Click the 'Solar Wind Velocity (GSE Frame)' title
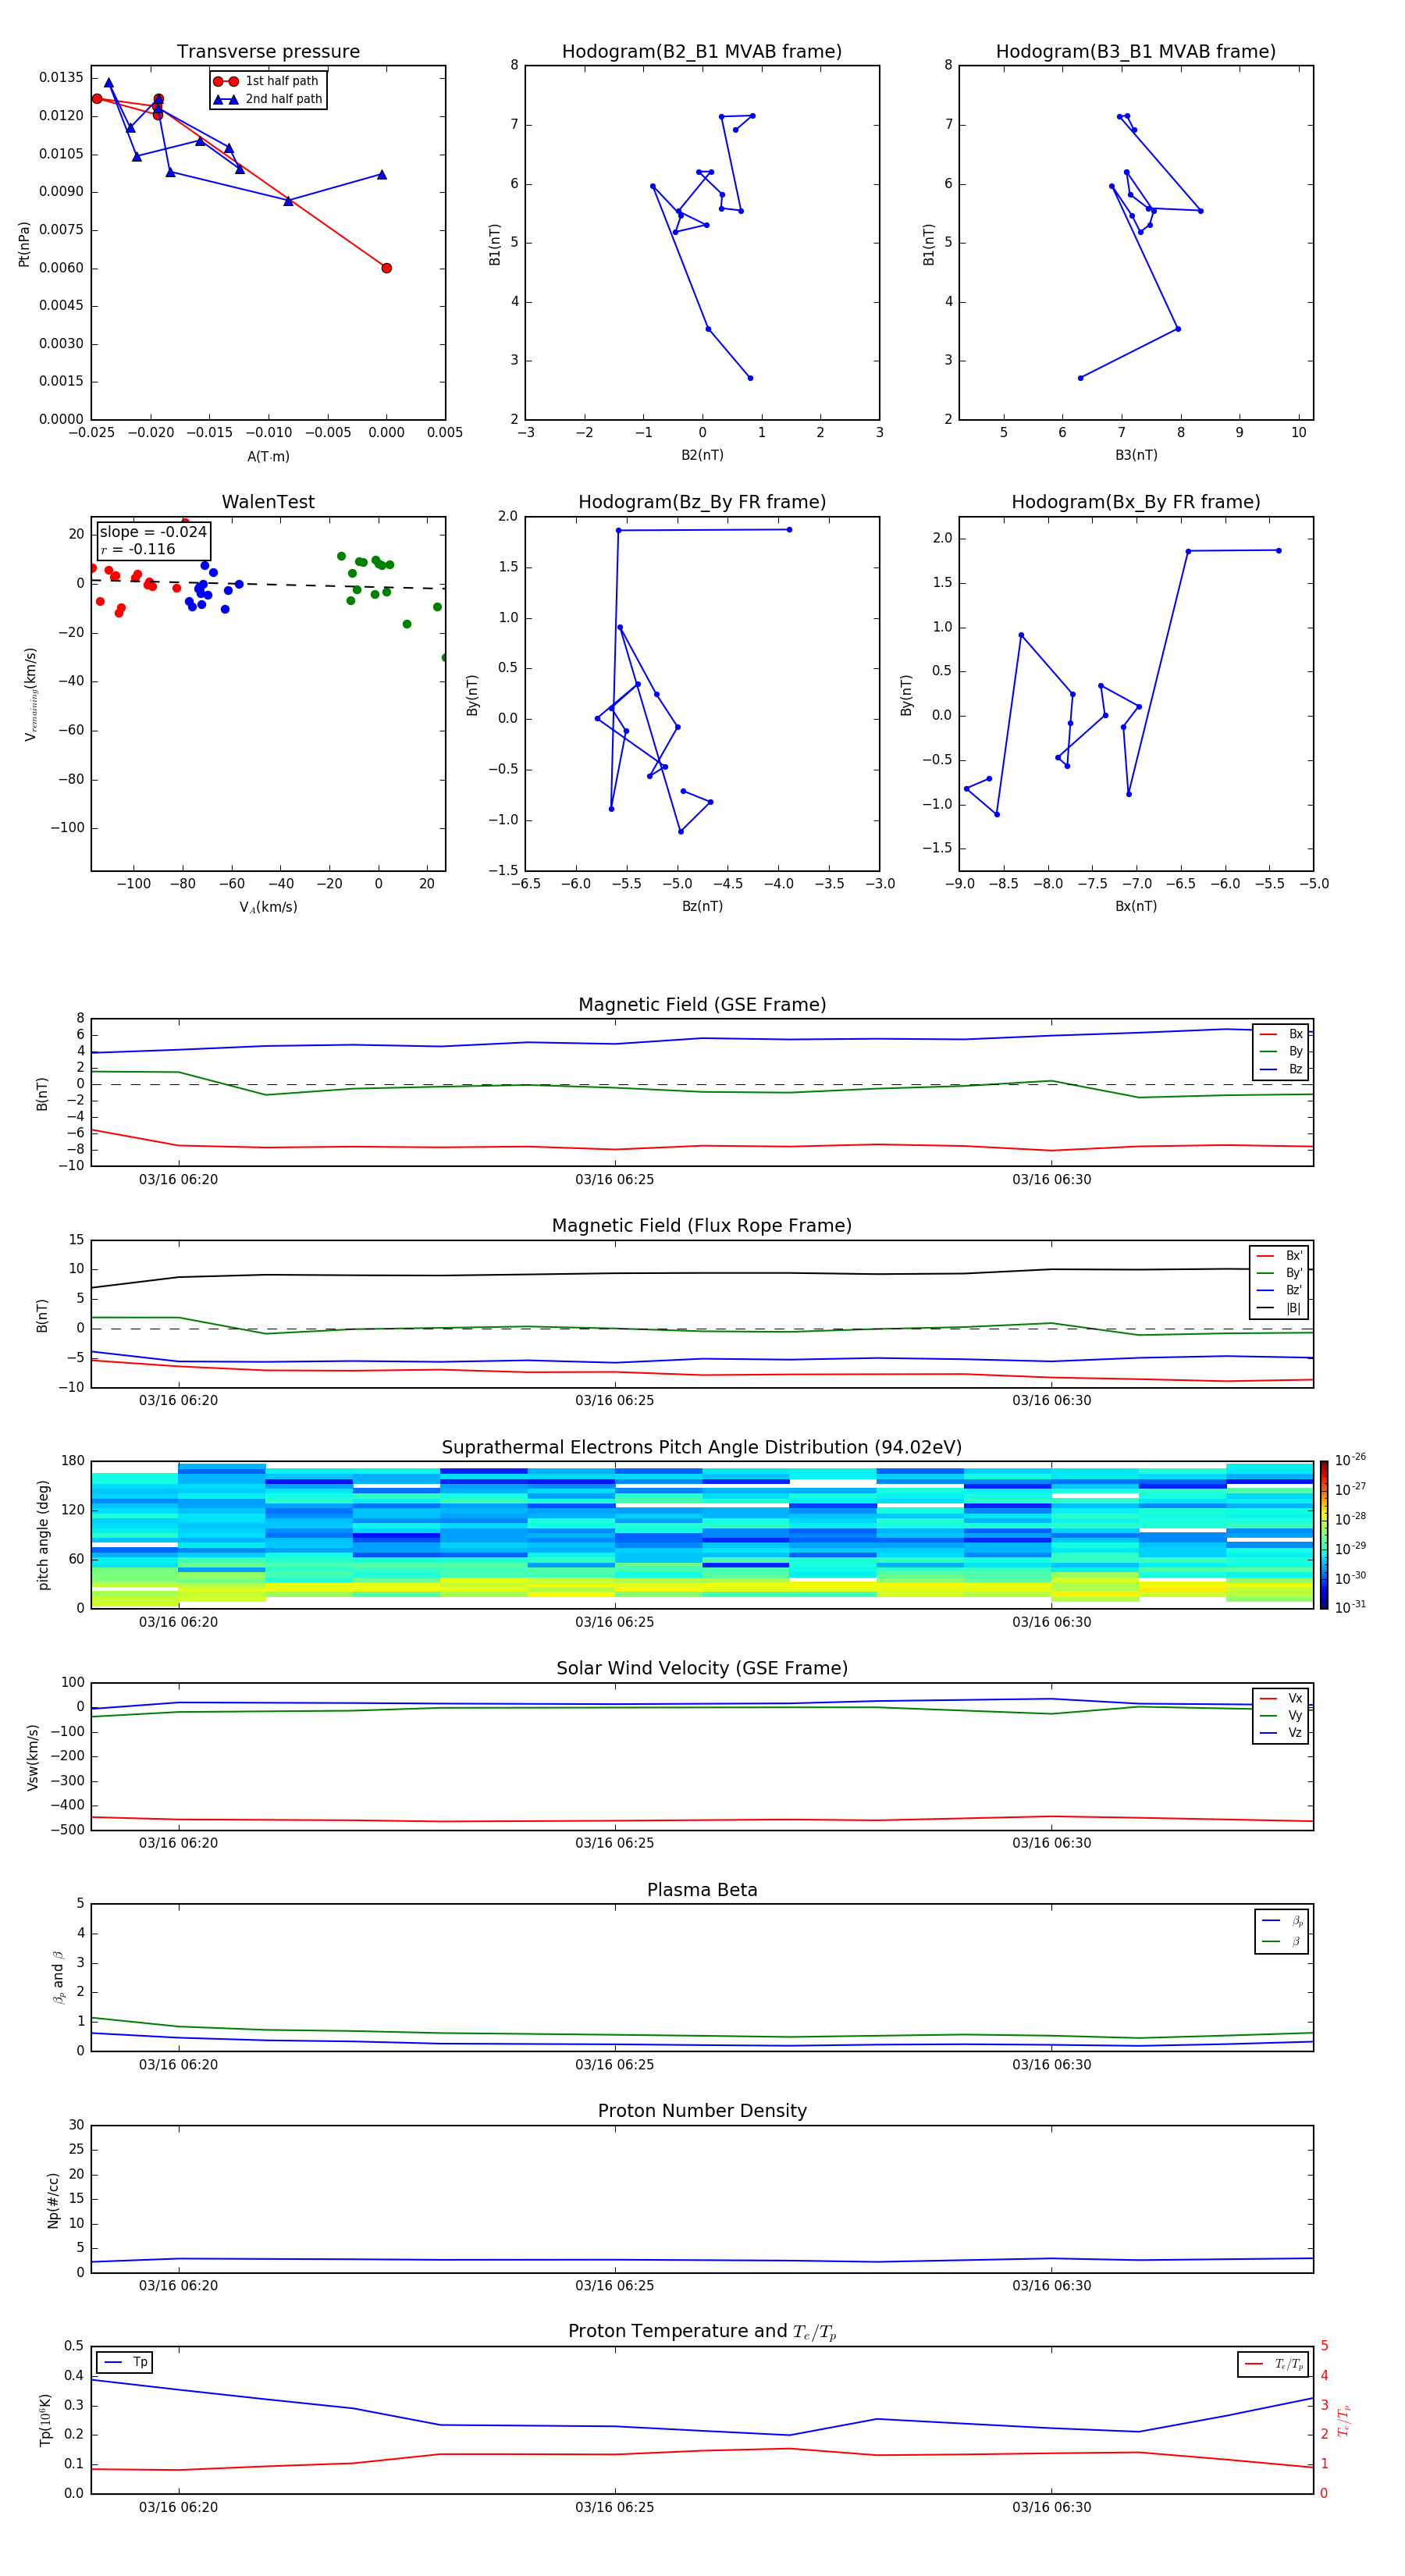1405x2576 pixels. coord(702,1668)
